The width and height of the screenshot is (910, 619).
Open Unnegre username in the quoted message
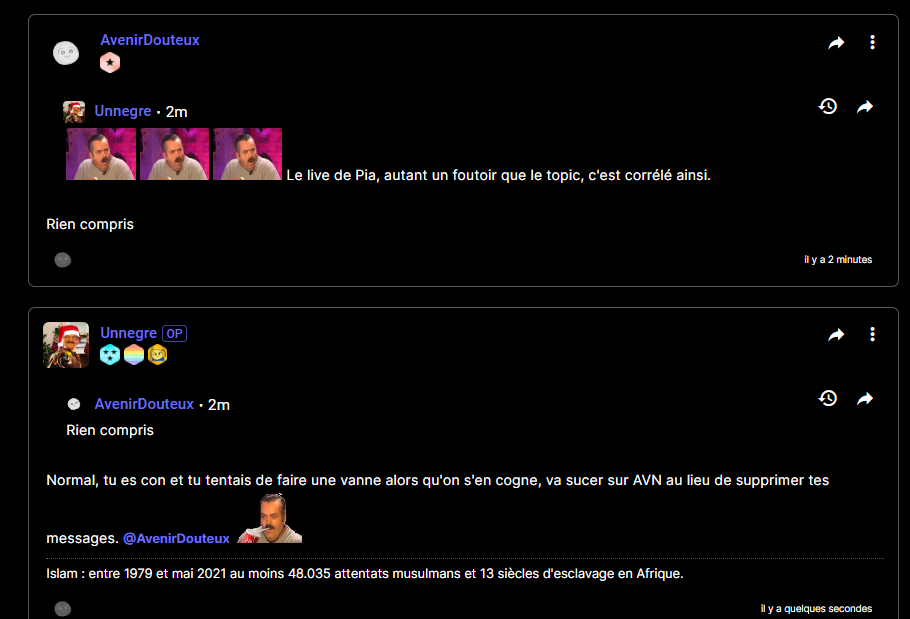pyautogui.click(x=122, y=111)
